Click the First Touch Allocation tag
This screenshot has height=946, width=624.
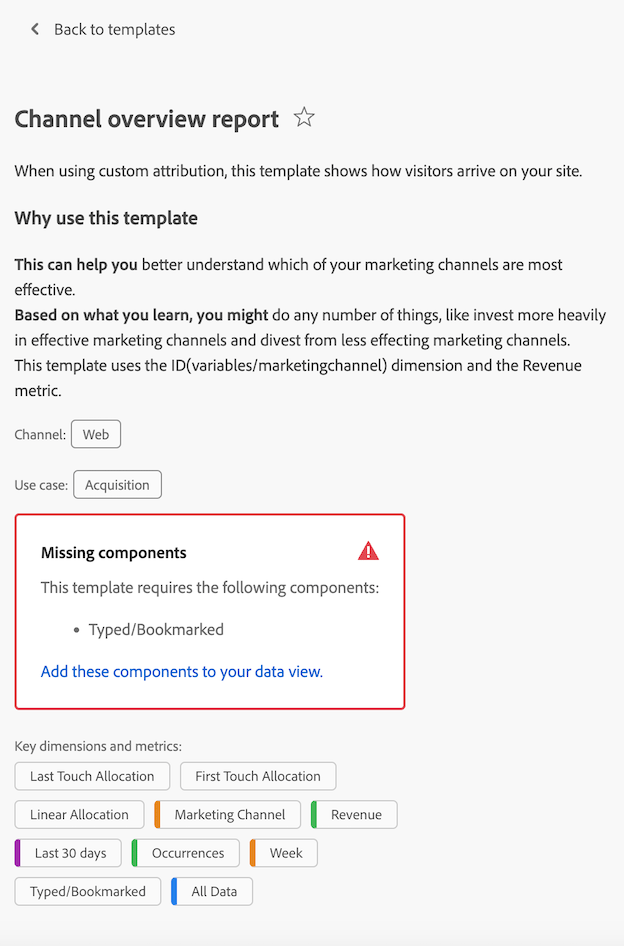pyautogui.click(x=258, y=776)
